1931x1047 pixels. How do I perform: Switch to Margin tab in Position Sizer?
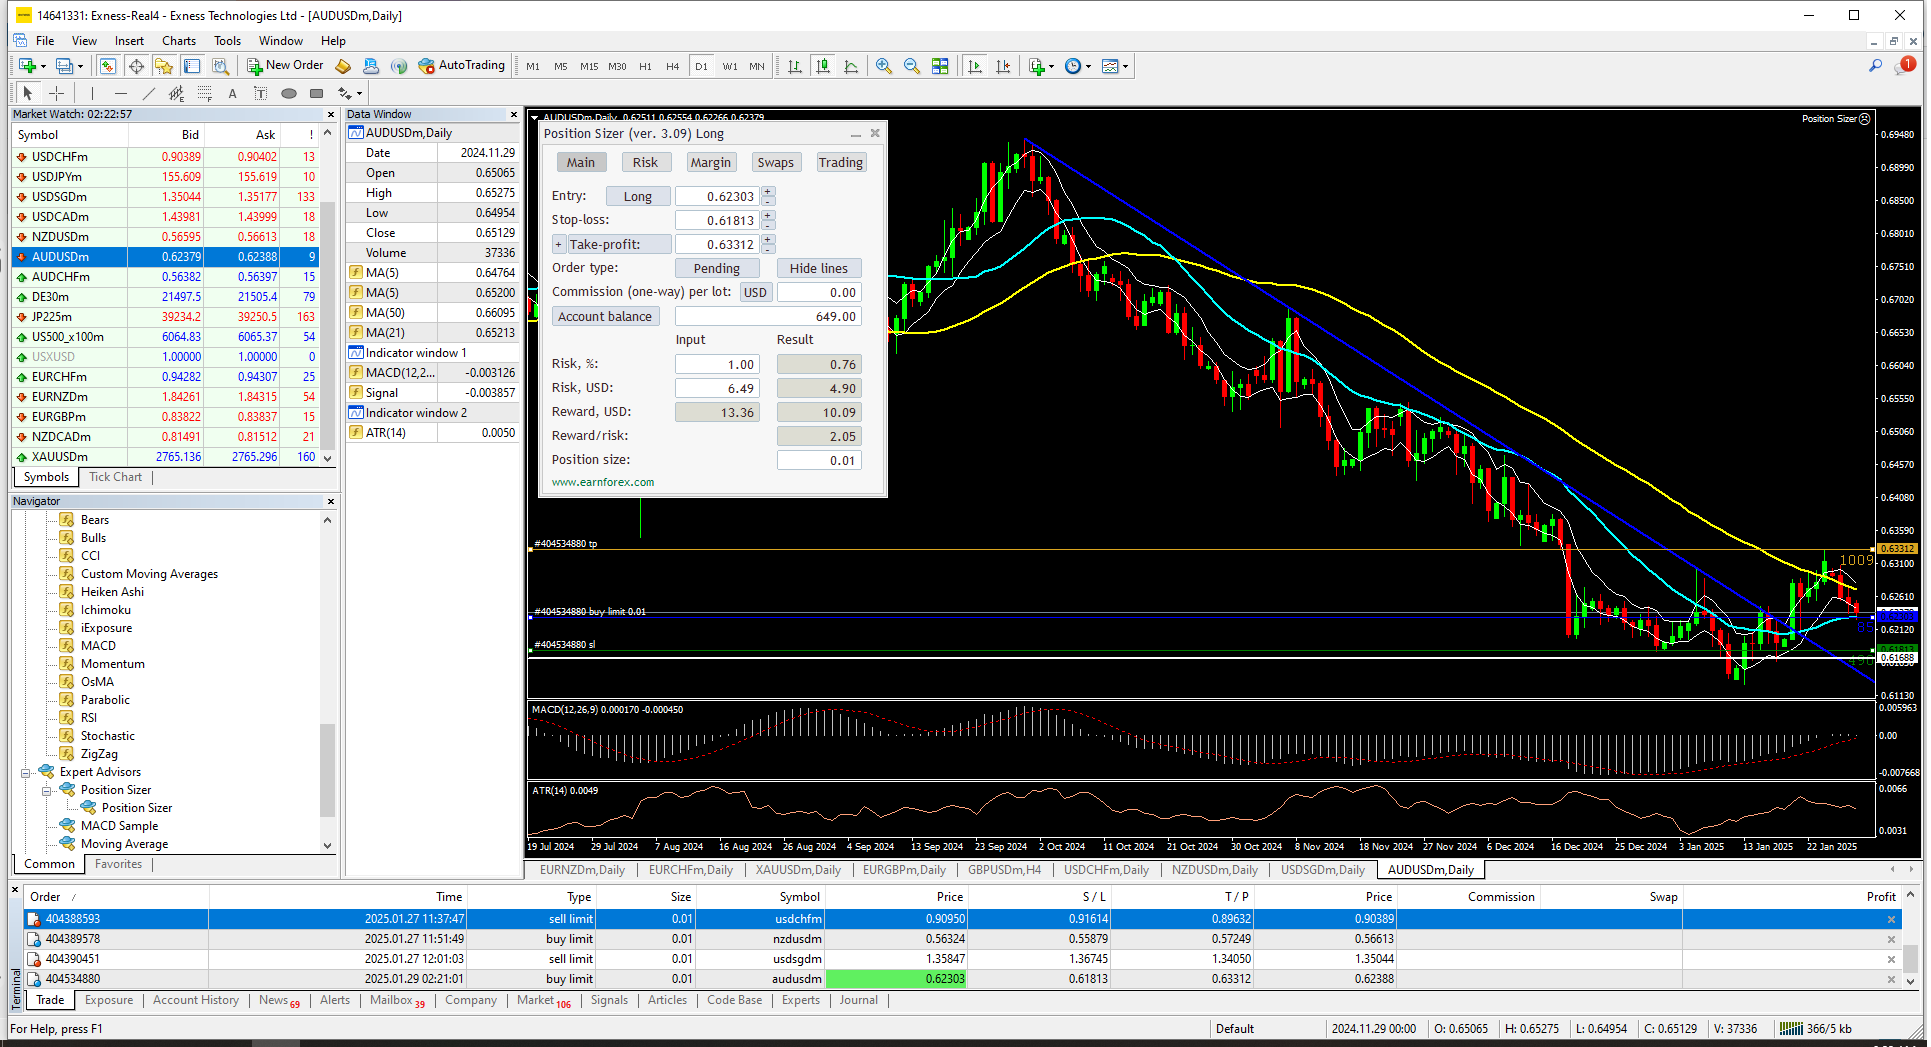[711, 162]
